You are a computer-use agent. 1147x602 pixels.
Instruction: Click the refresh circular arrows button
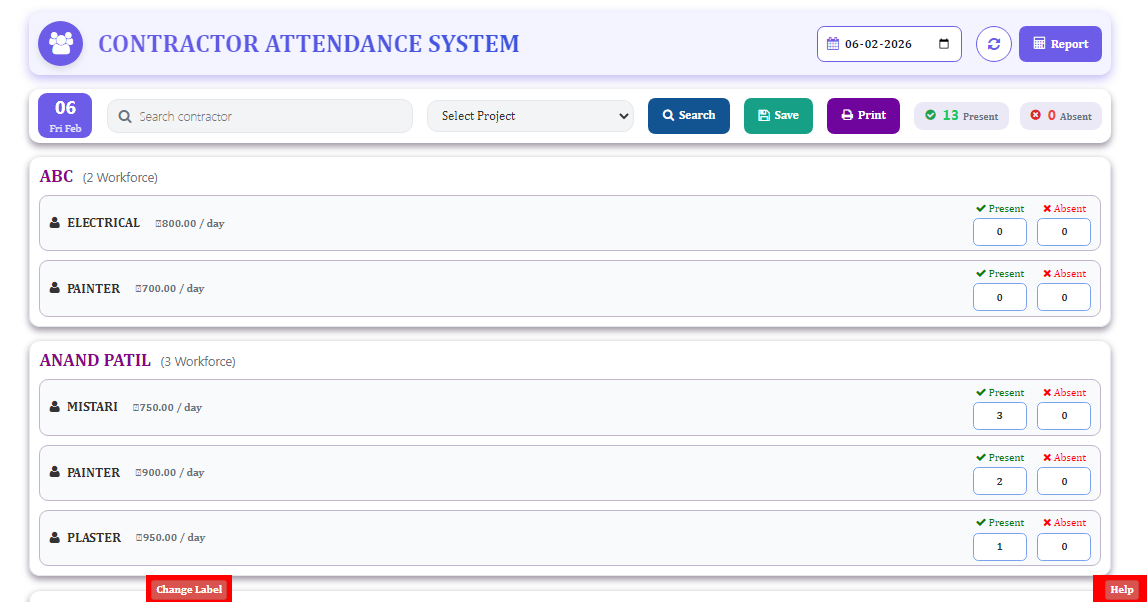[x=993, y=44]
